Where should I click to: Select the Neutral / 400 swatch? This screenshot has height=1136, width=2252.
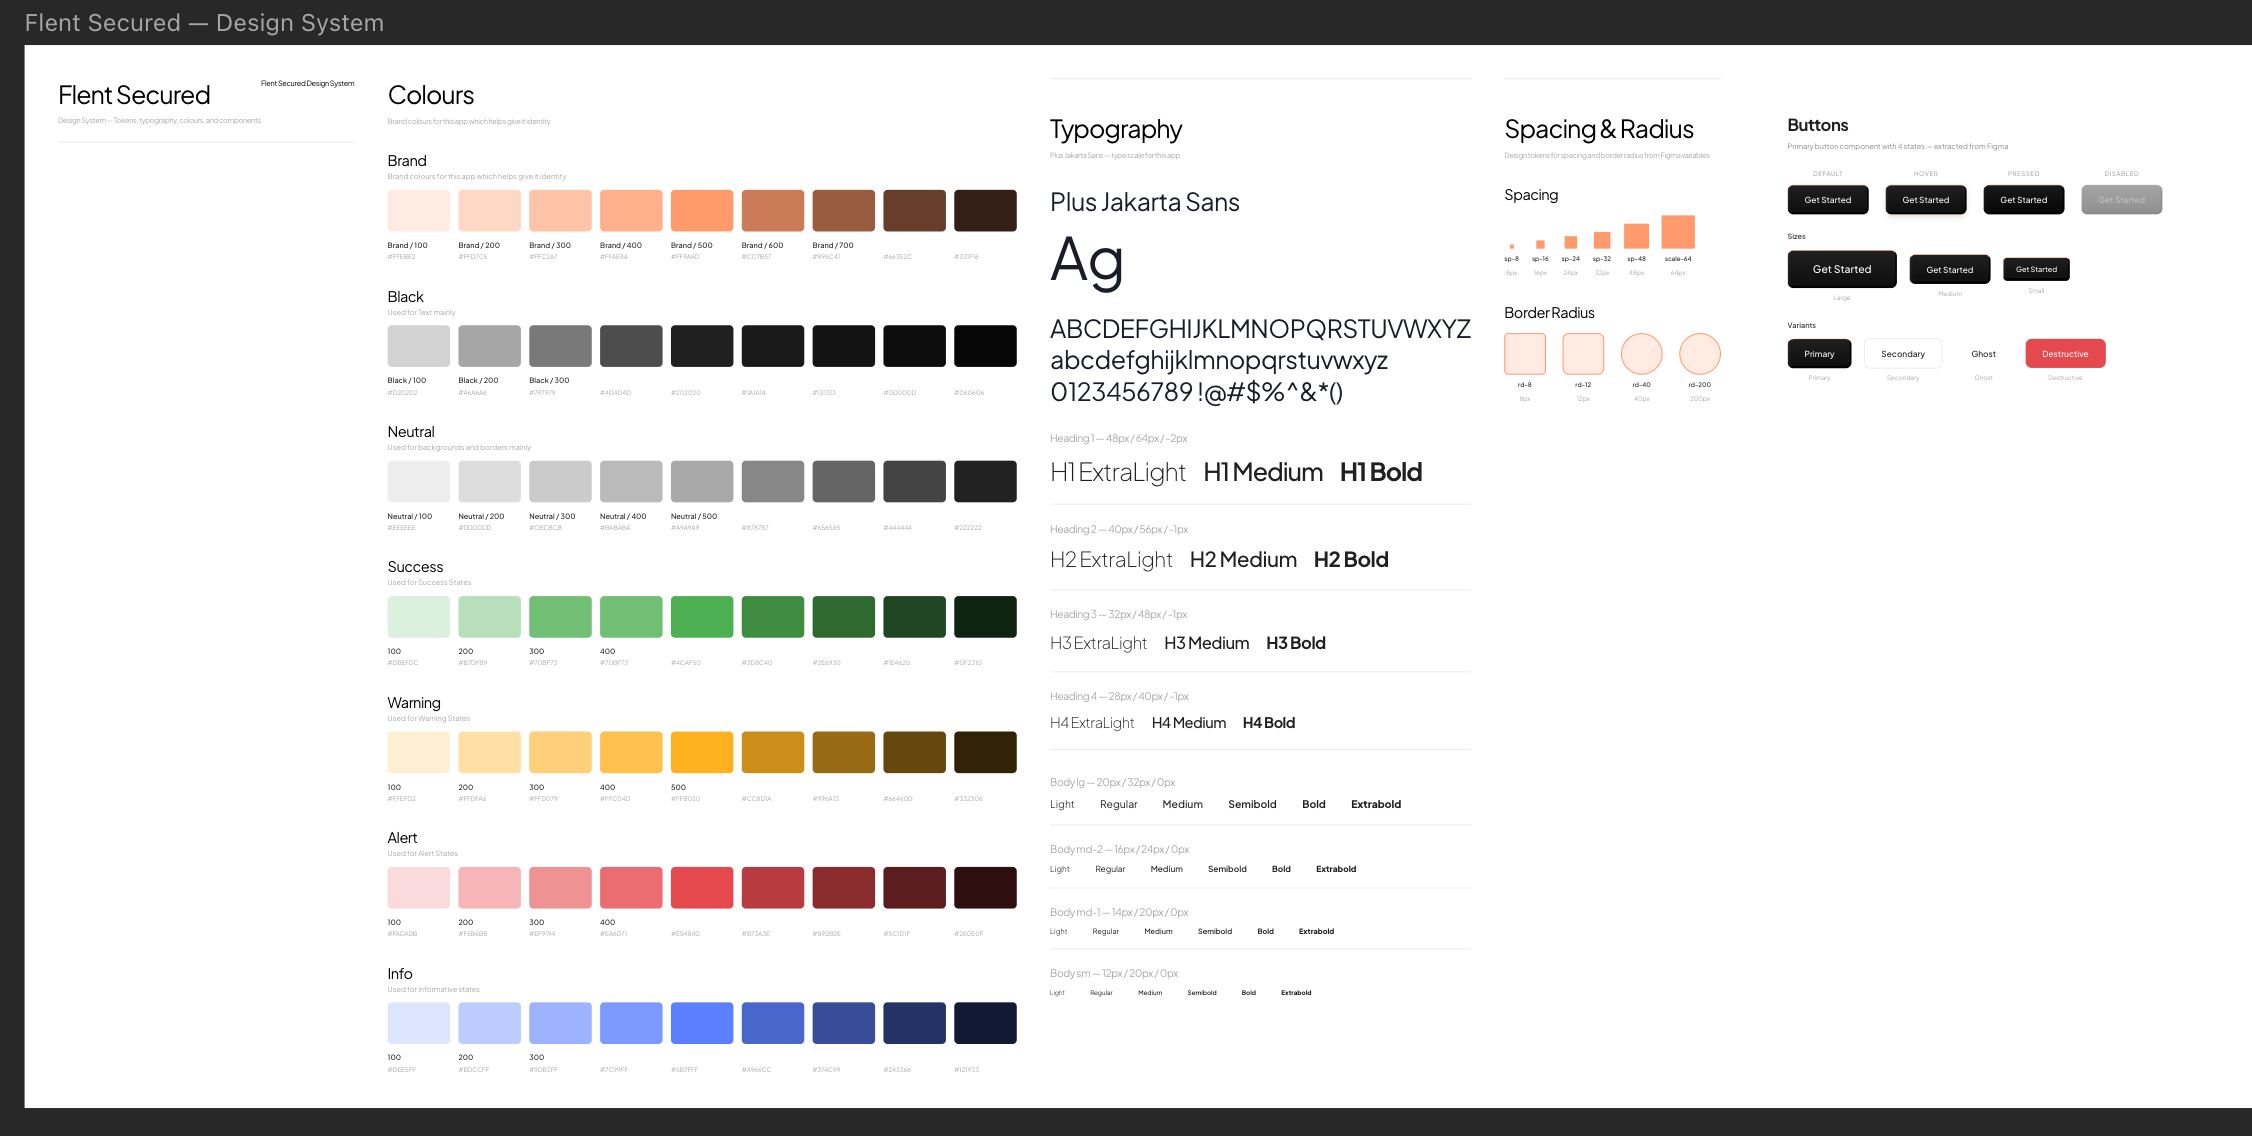631,482
